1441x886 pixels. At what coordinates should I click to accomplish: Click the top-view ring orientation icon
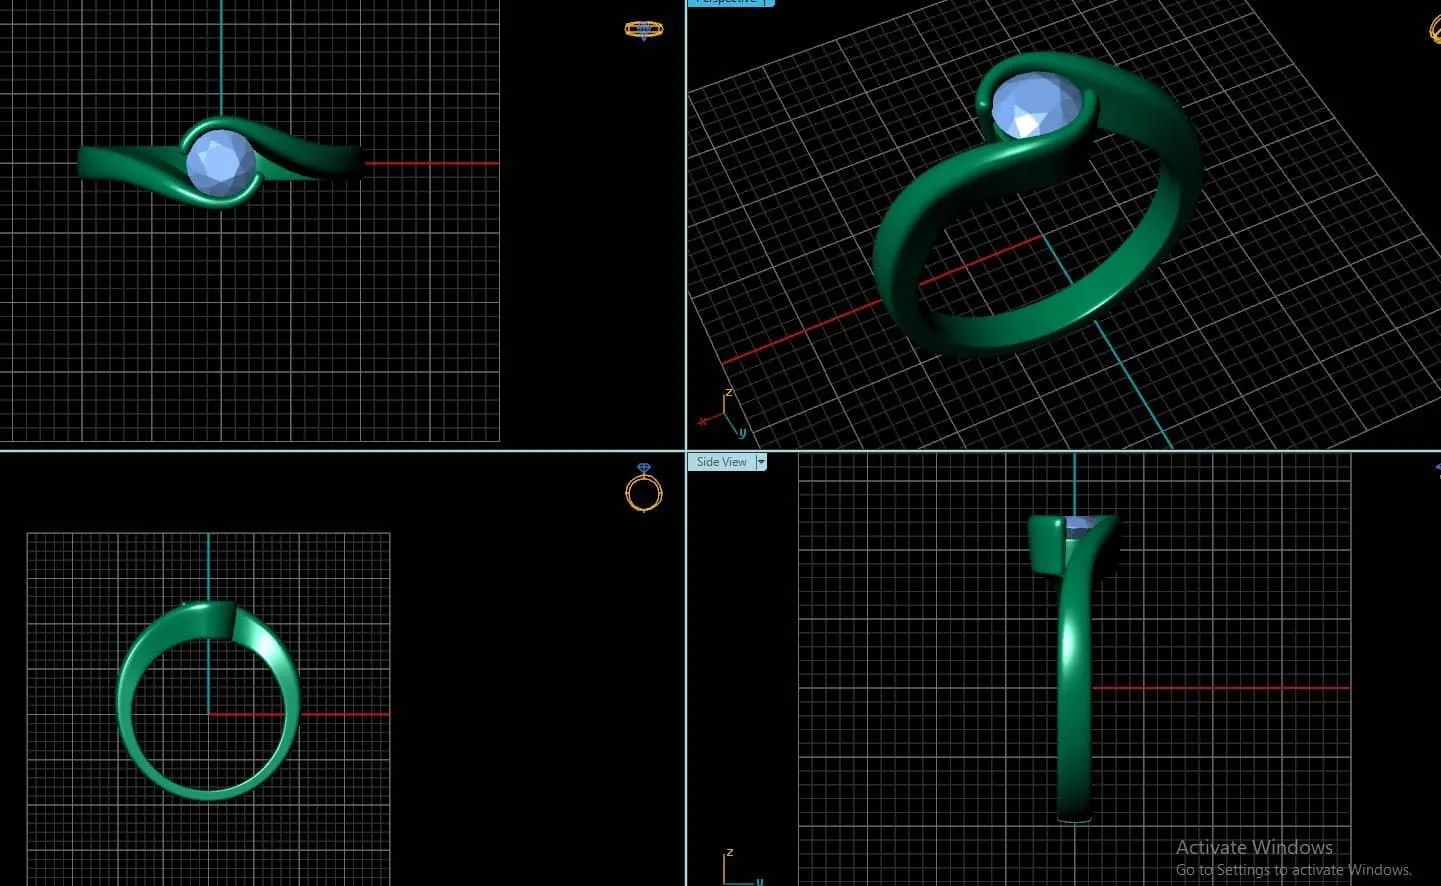[x=643, y=30]
